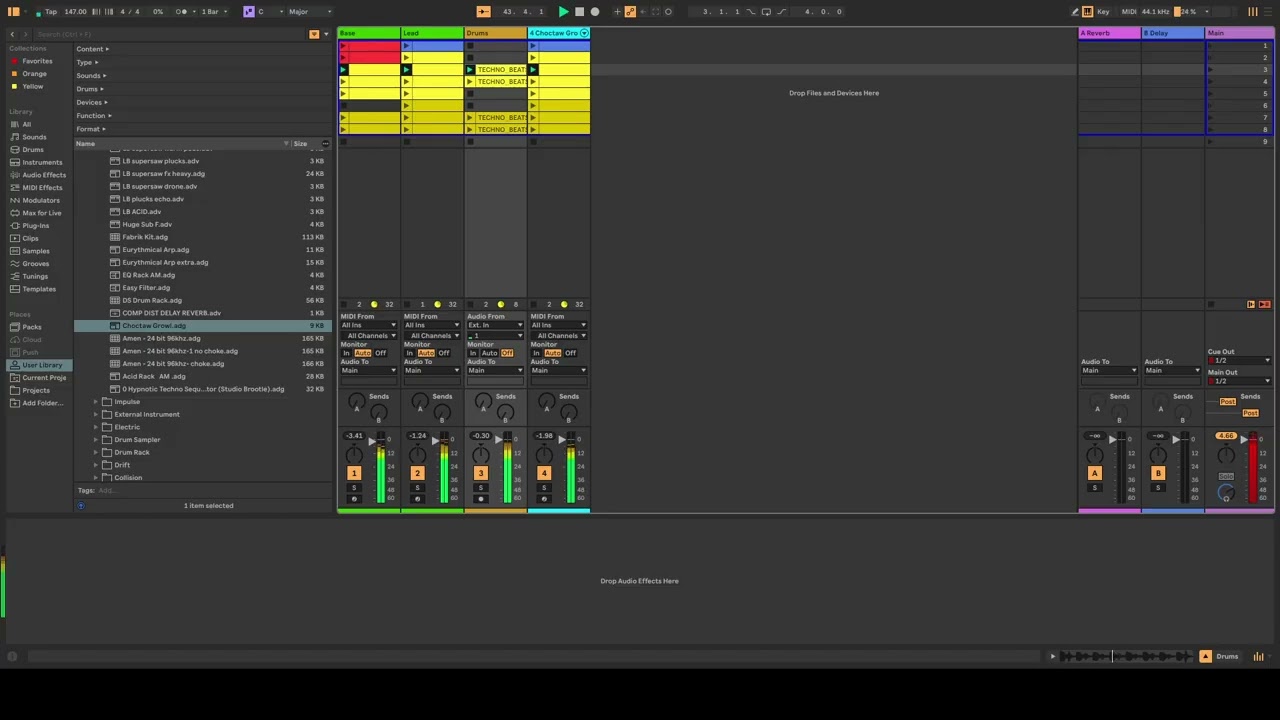Toggle MIDI map mode
The image size is (1280, 720).
pyautogui.click(x=1129, y=12)
